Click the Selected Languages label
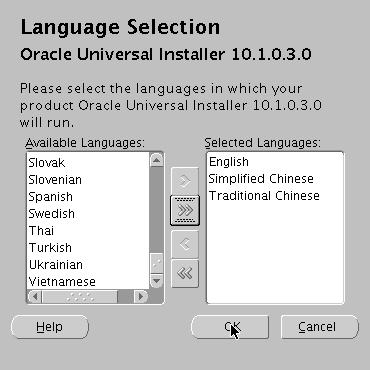The height and width of the screenshot is (370, 370). pyautogui.click(x=263, y=143)
